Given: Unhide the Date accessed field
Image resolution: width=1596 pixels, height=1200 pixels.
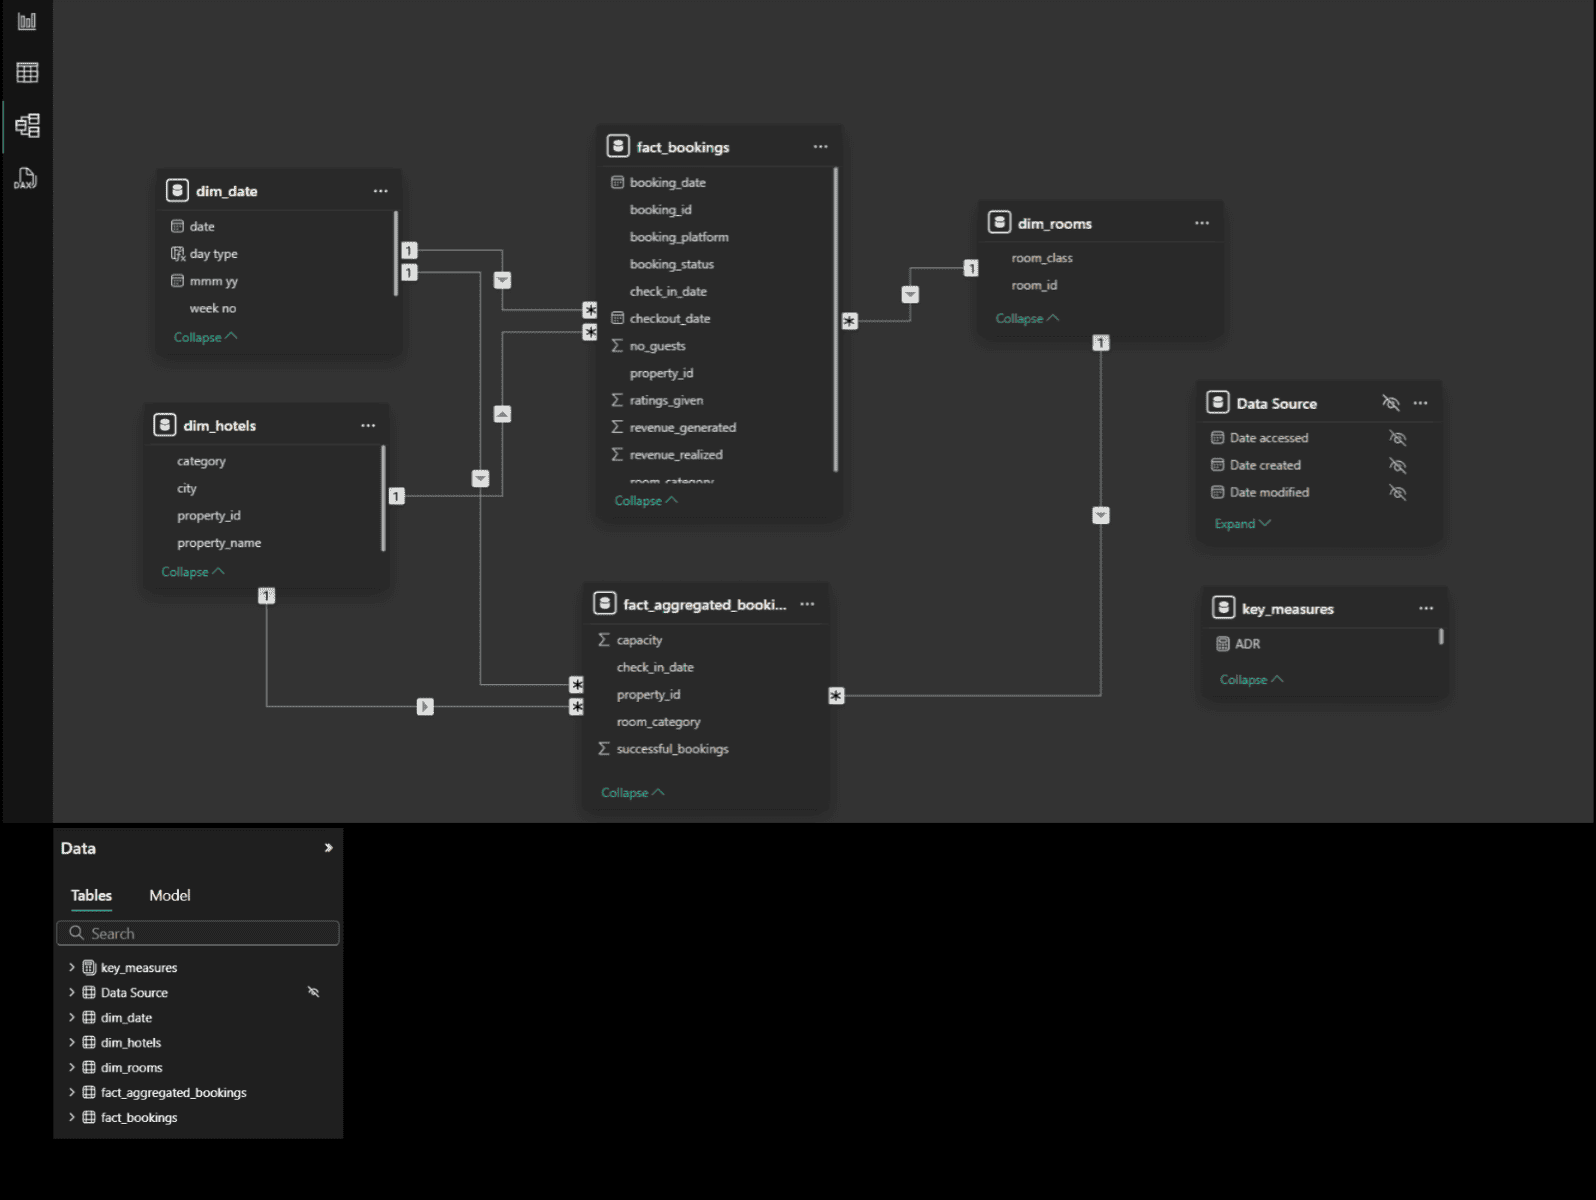Looking at the screenshot, I should pos(1397,438).
